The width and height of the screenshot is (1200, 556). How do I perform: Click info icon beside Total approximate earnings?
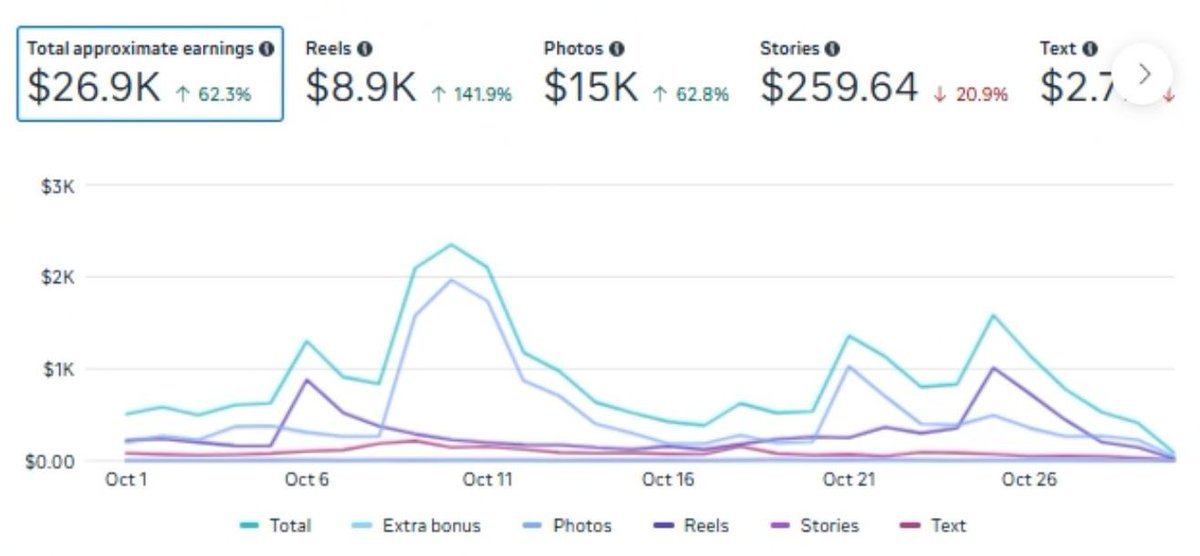[x=266, y=48]
